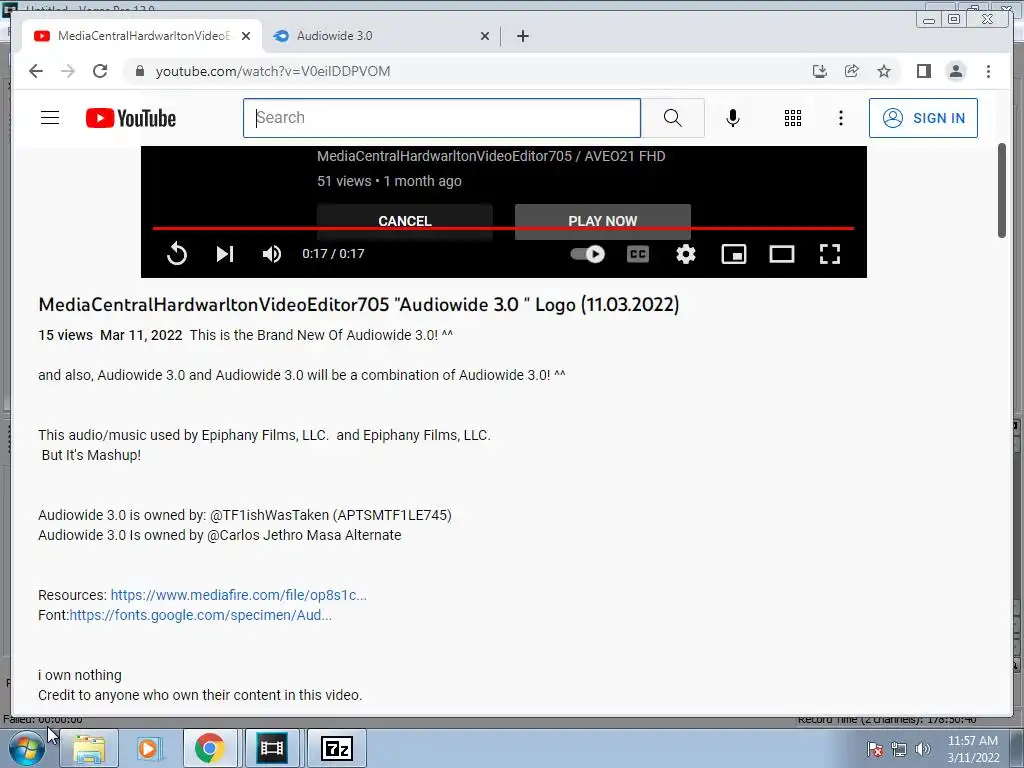
Task: Cancel the upcoming autoplay video
Action: [405, 221]
